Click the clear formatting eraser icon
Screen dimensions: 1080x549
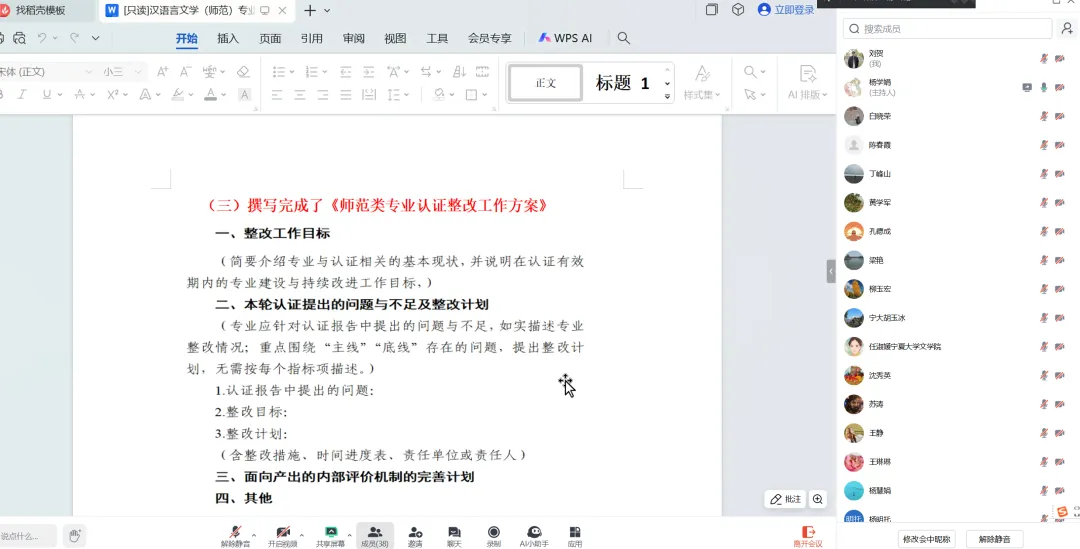point(243,72)
